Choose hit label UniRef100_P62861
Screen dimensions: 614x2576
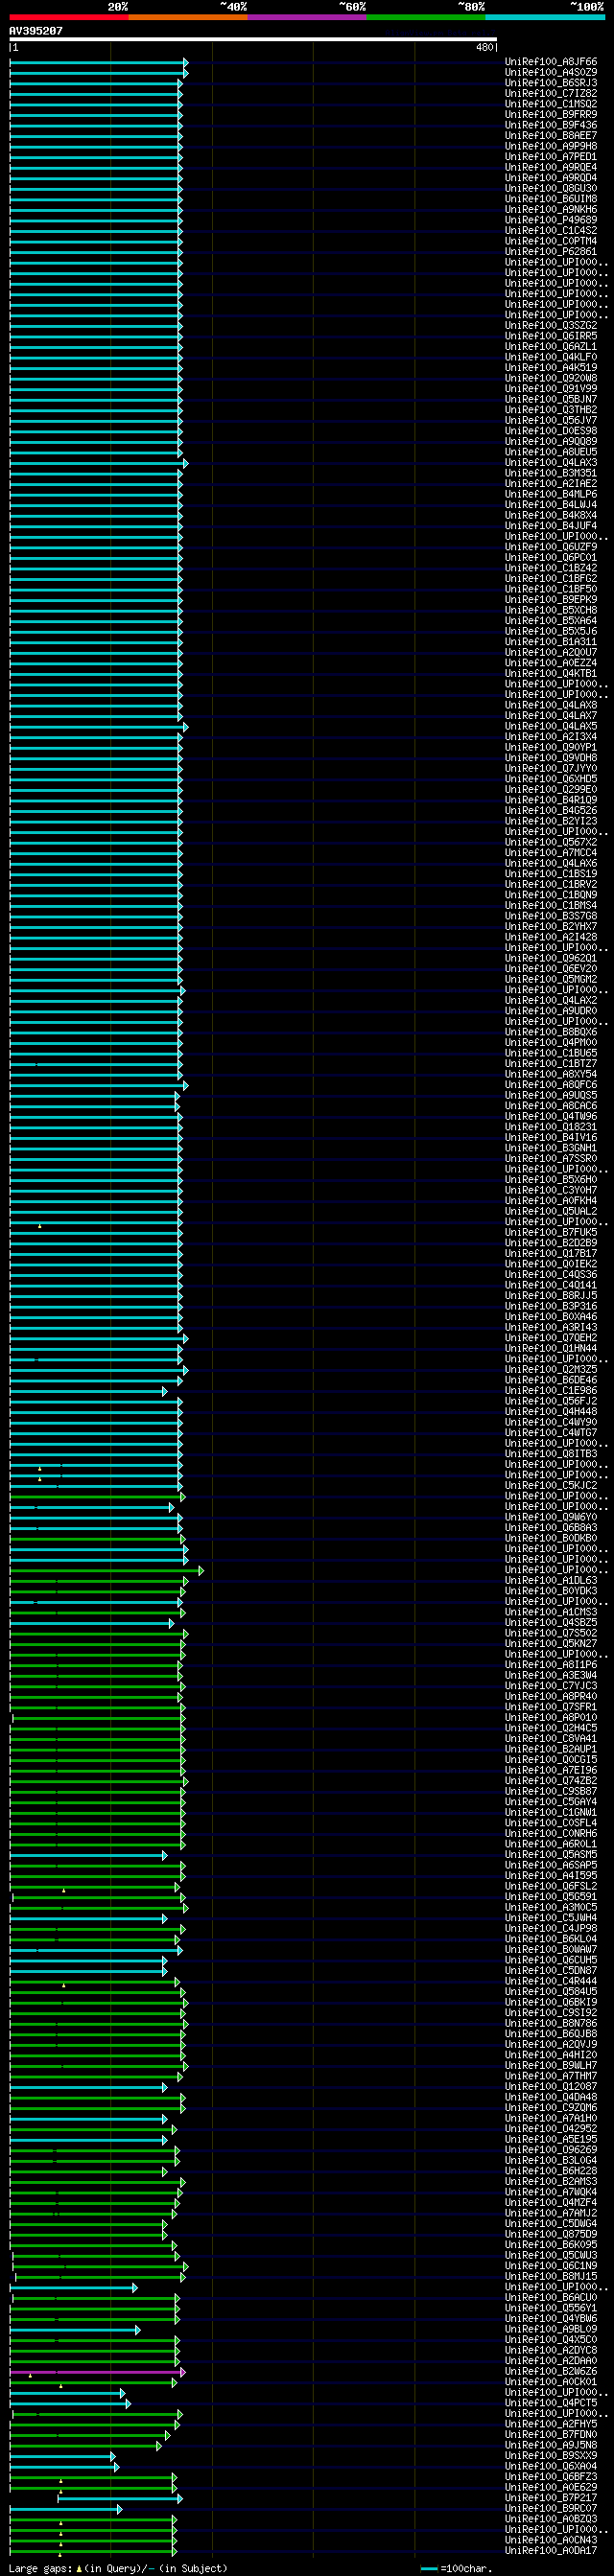(x=551, y=252)
